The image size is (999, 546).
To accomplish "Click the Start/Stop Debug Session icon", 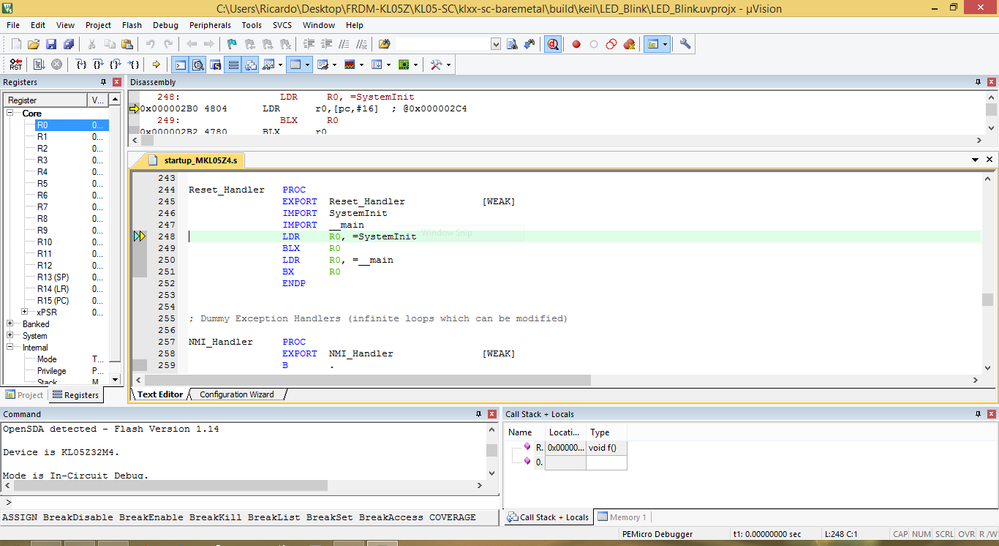I will [x=553, y=45].
